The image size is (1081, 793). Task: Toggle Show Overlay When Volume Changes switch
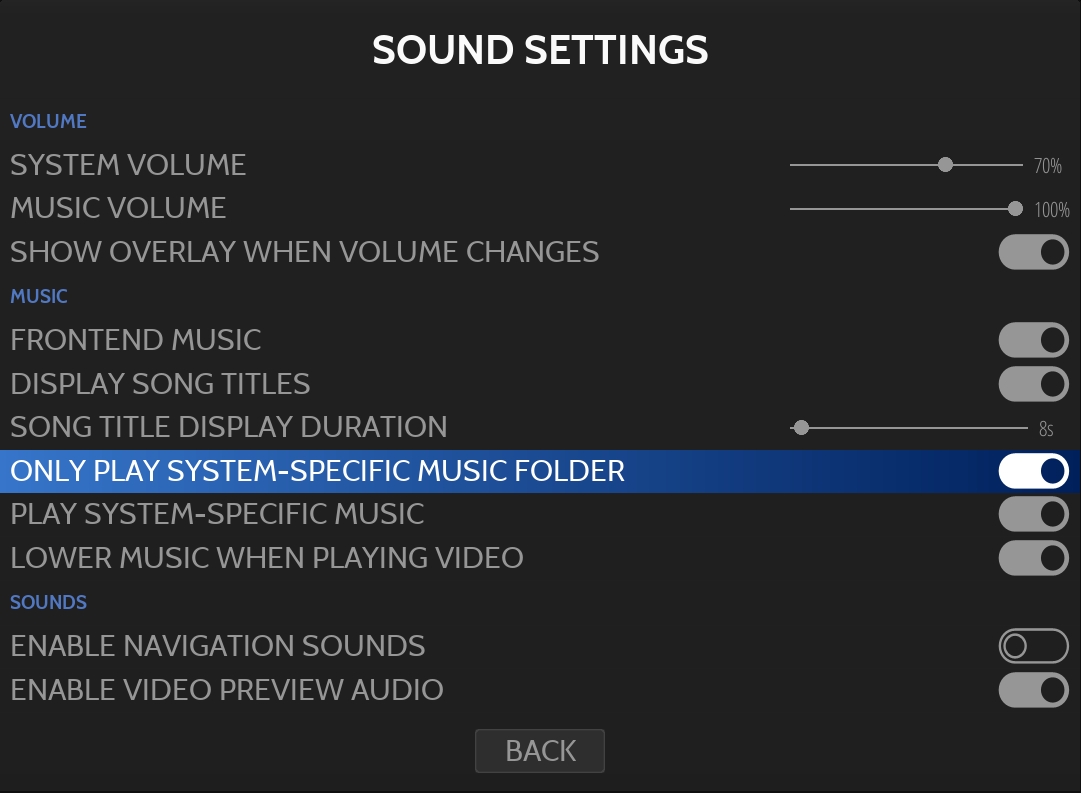(1033, 252)
